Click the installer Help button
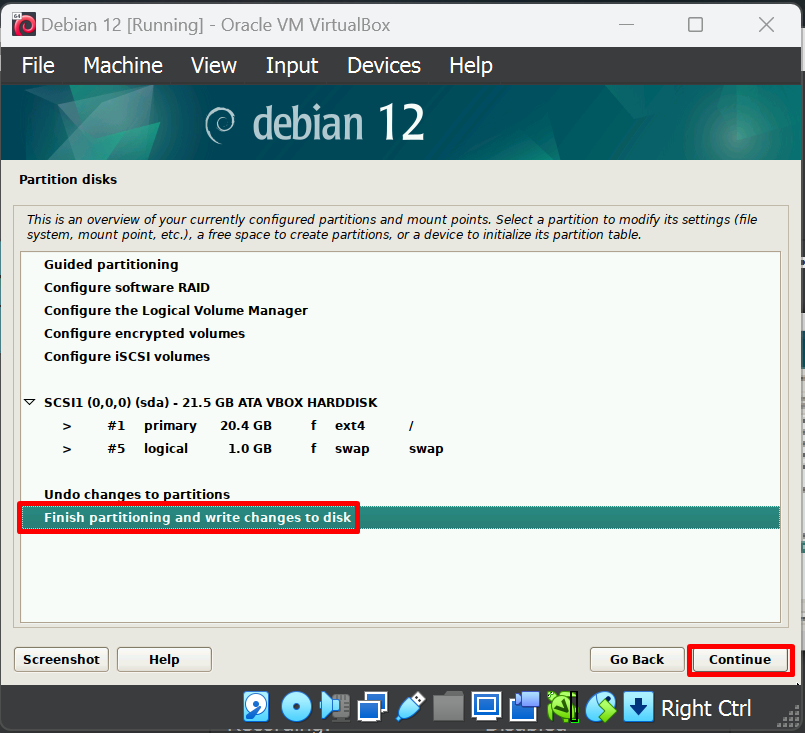This screenshot has width=805, height=733. coord(164,660)
